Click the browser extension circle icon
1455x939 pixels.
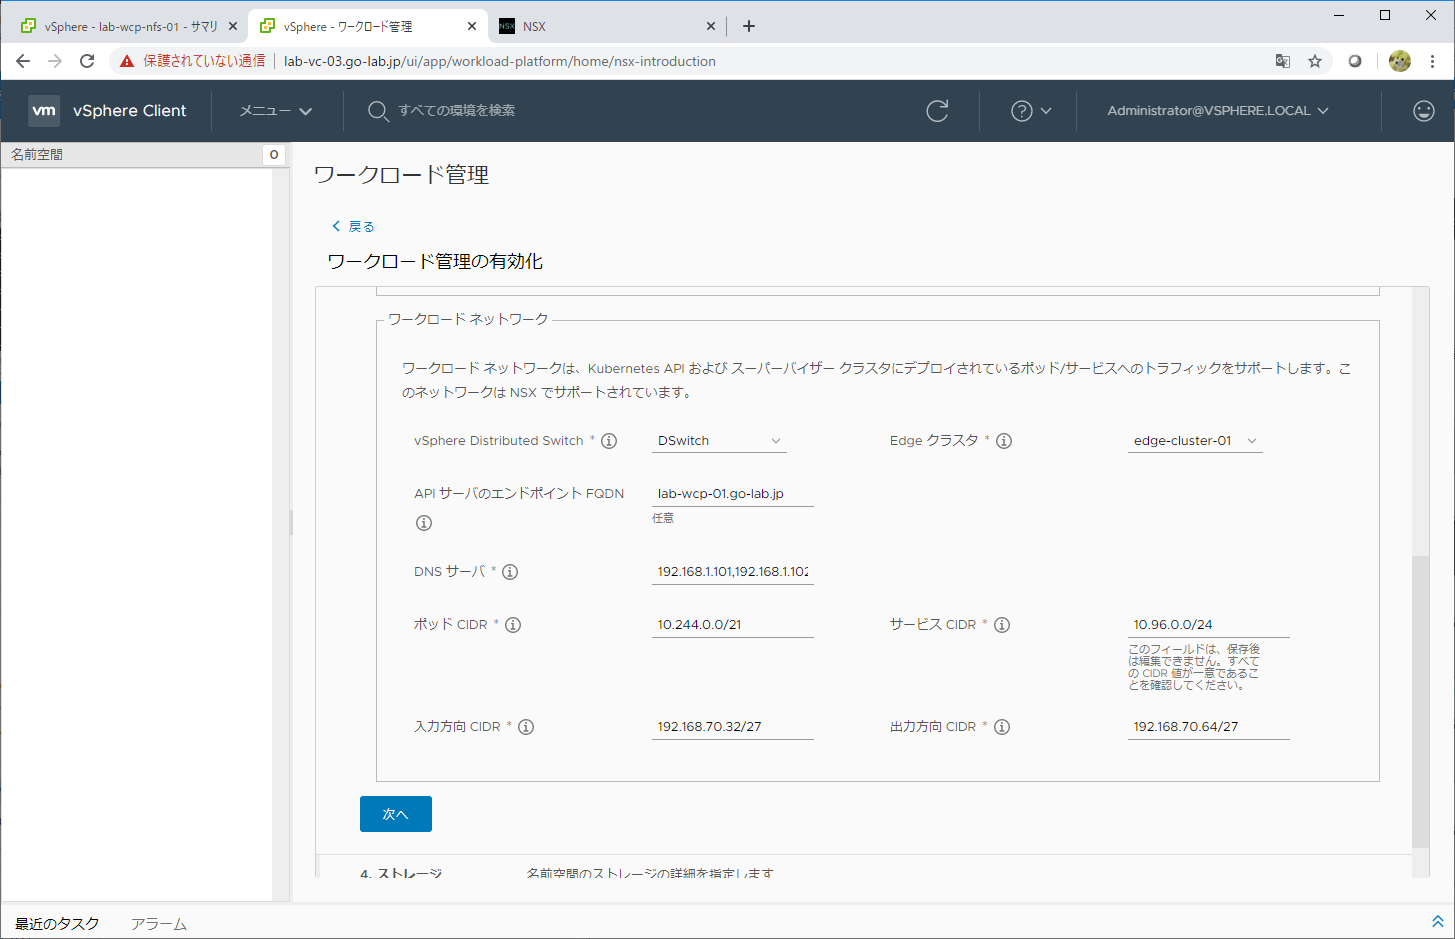pos(1355,61)
